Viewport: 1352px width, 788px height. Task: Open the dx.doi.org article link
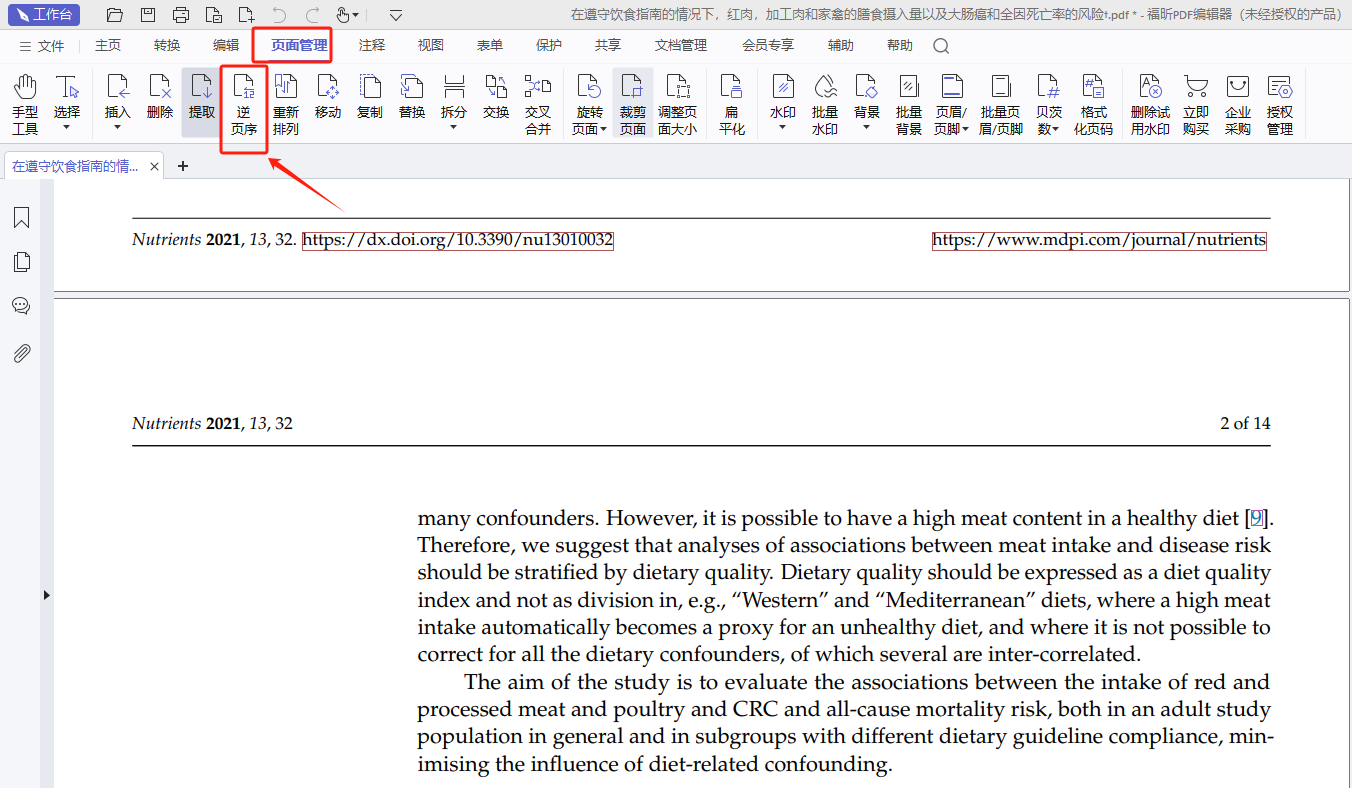(x=457, y=240)
